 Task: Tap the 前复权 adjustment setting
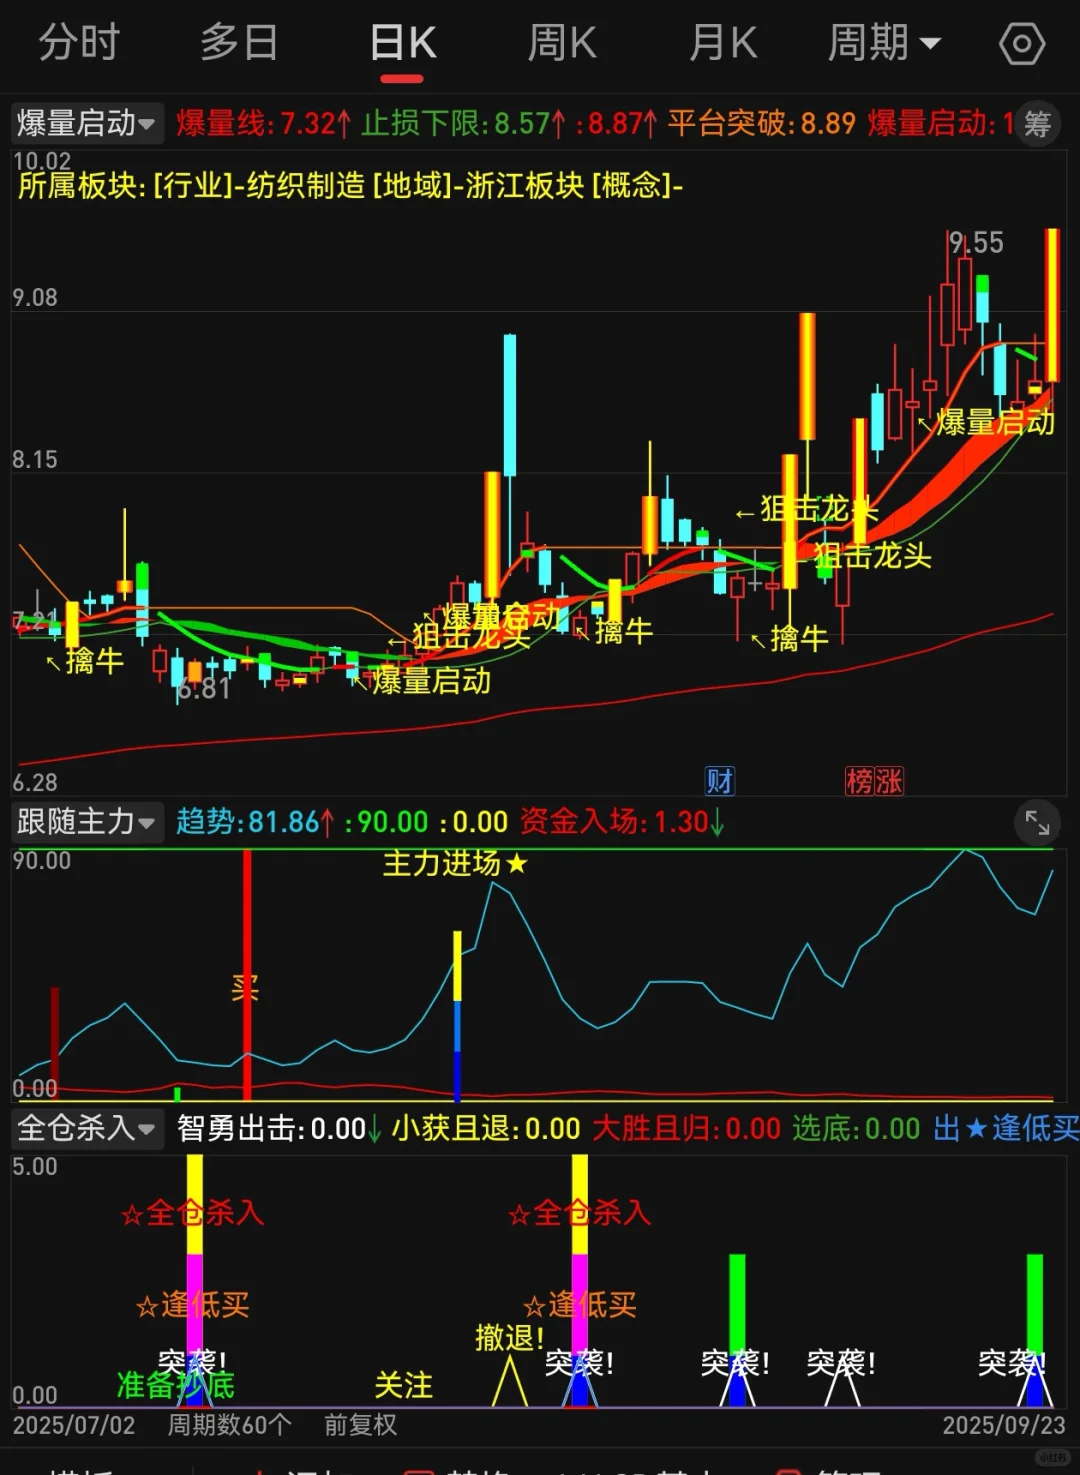(x=360, y=1425)
